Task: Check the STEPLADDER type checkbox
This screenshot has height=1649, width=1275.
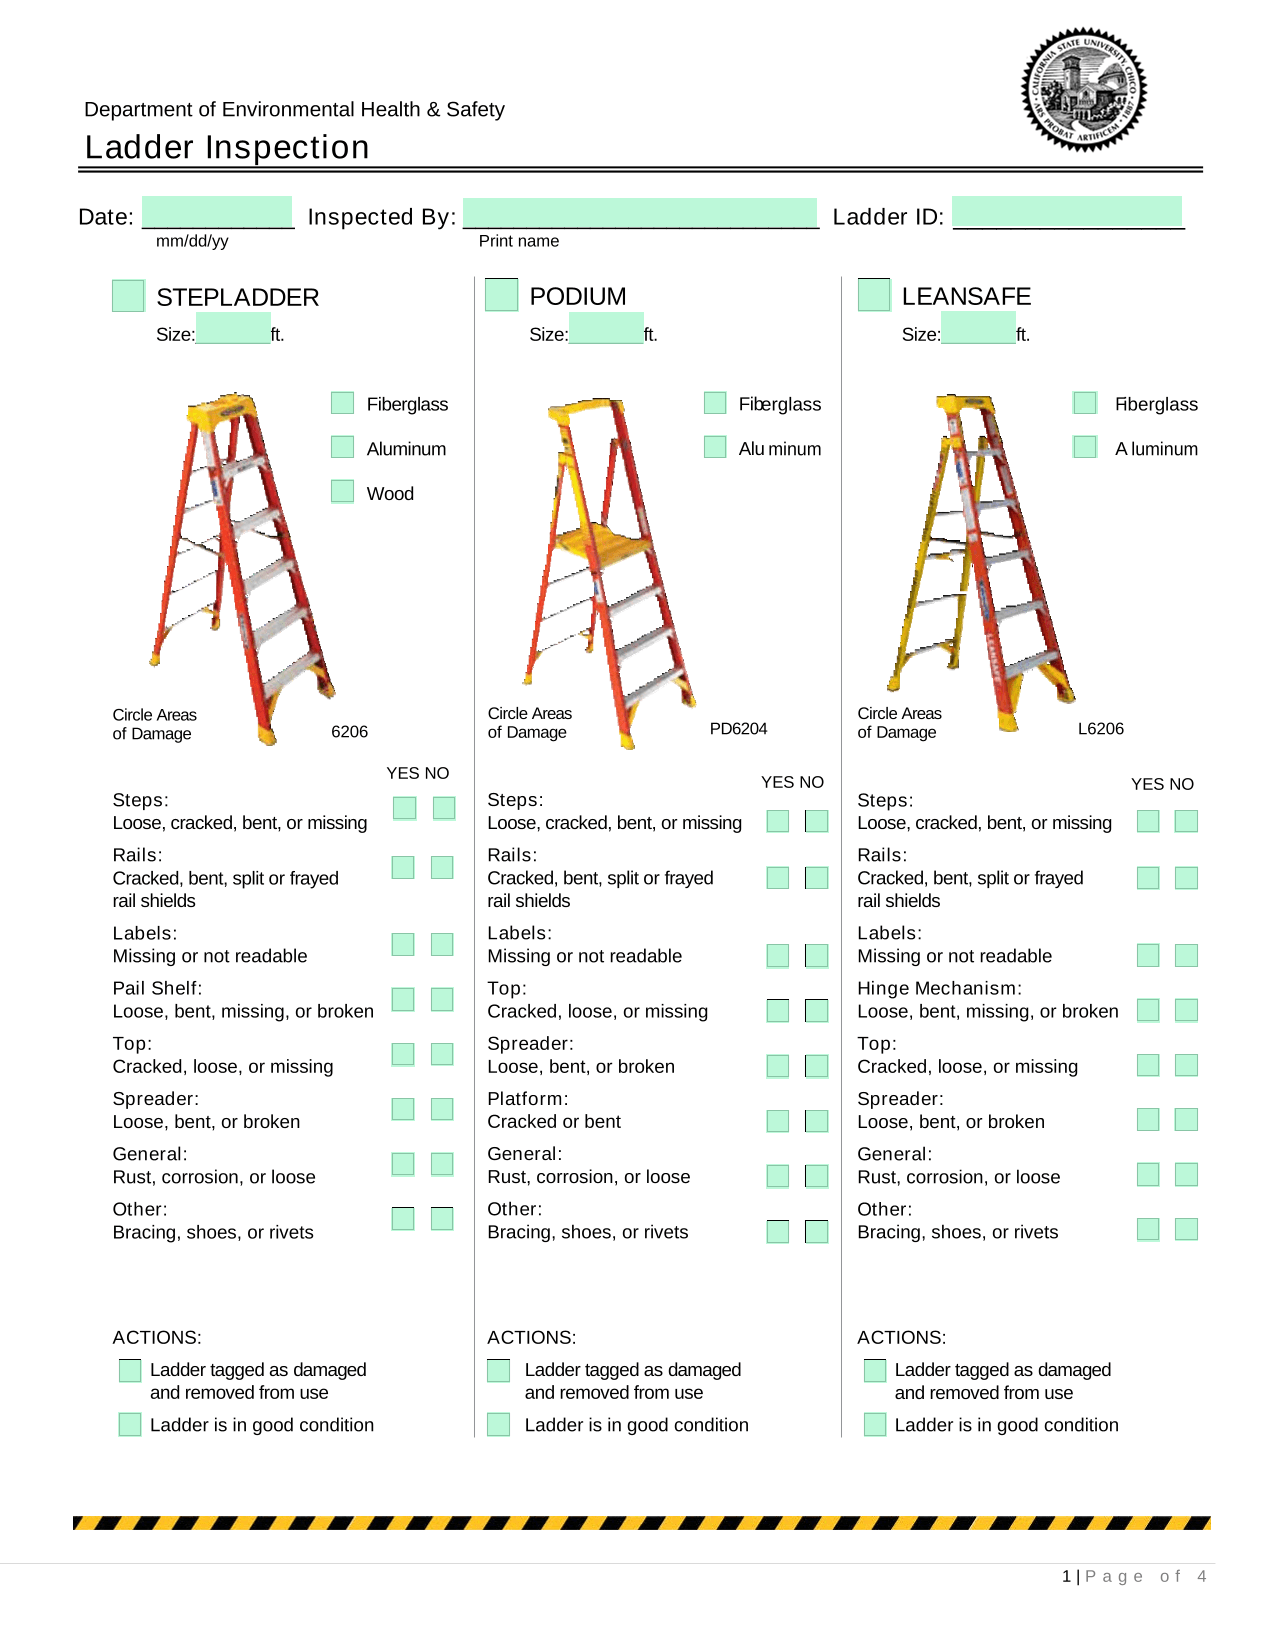Action: [x=128, y=296]
